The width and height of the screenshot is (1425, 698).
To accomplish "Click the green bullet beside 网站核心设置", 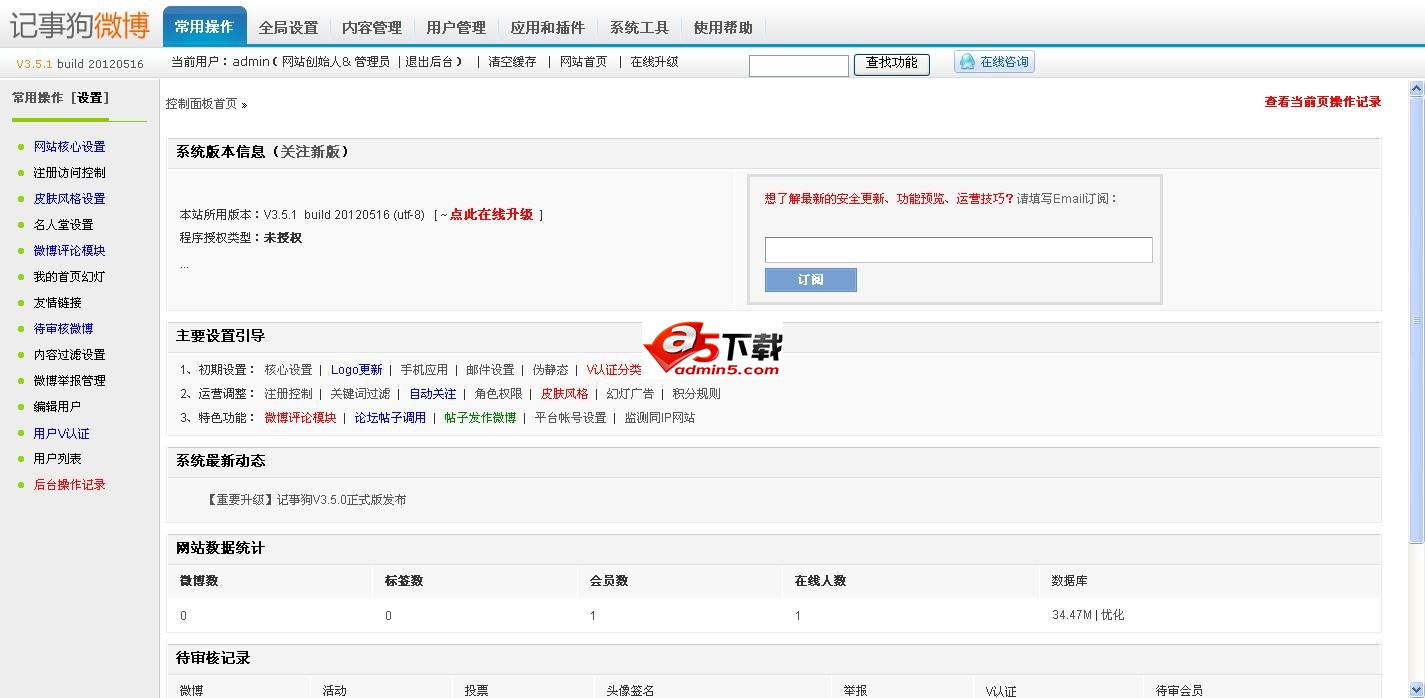I will [23, 146].
